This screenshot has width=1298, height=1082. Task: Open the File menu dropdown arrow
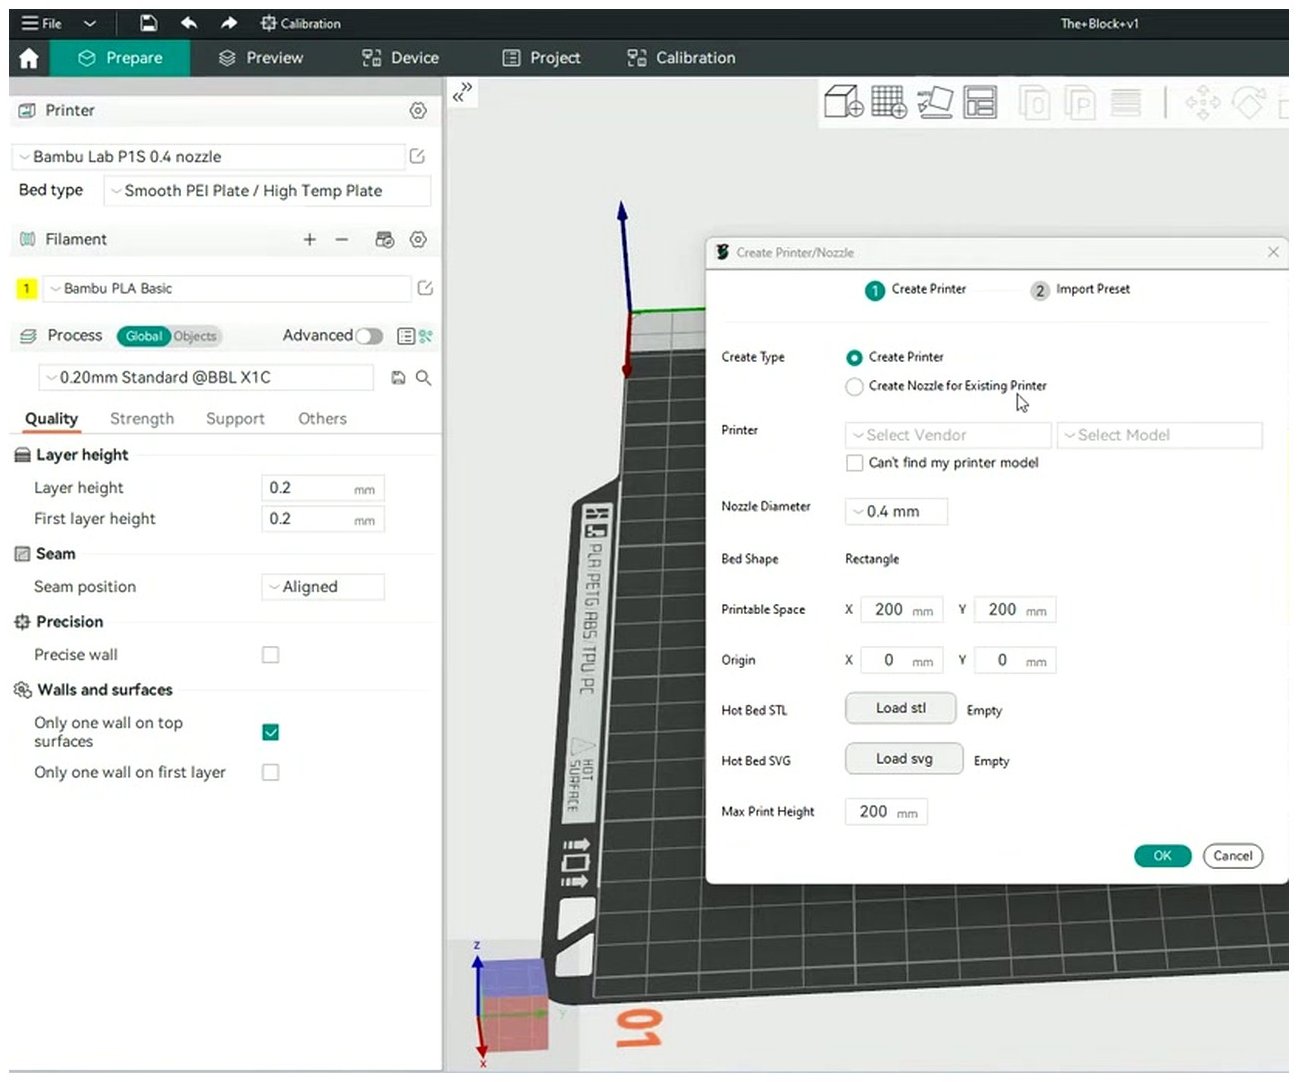point(90,23)
